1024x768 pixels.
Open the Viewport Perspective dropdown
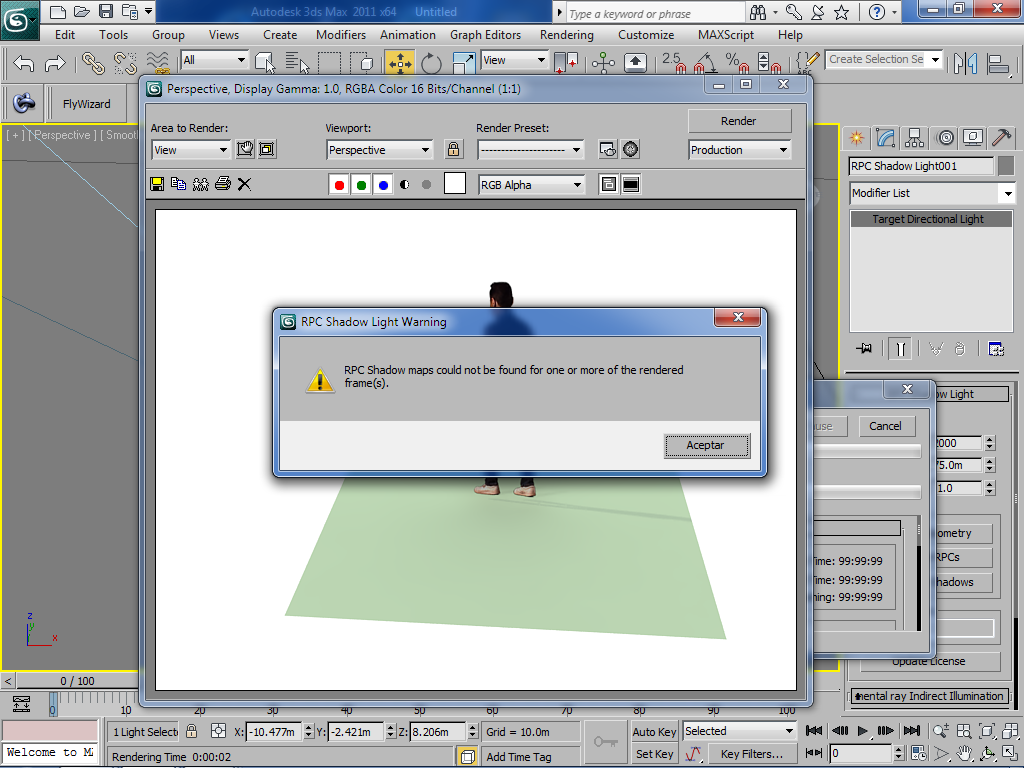379,150
